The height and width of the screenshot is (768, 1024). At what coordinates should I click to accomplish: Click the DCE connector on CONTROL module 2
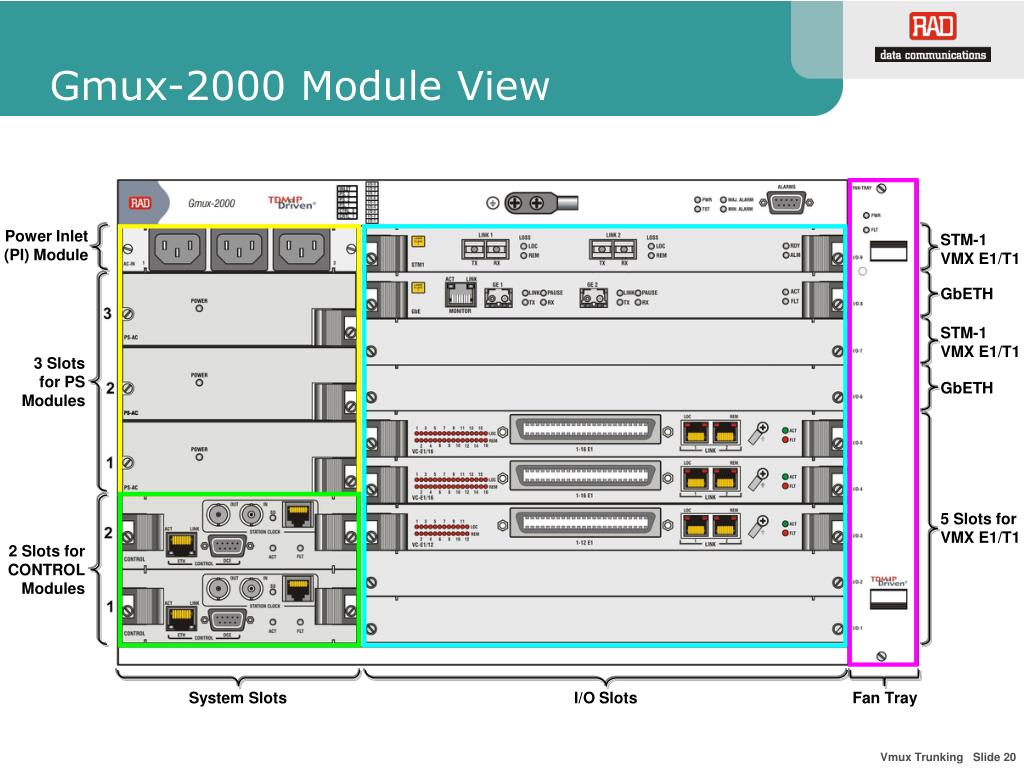(227, 546)
